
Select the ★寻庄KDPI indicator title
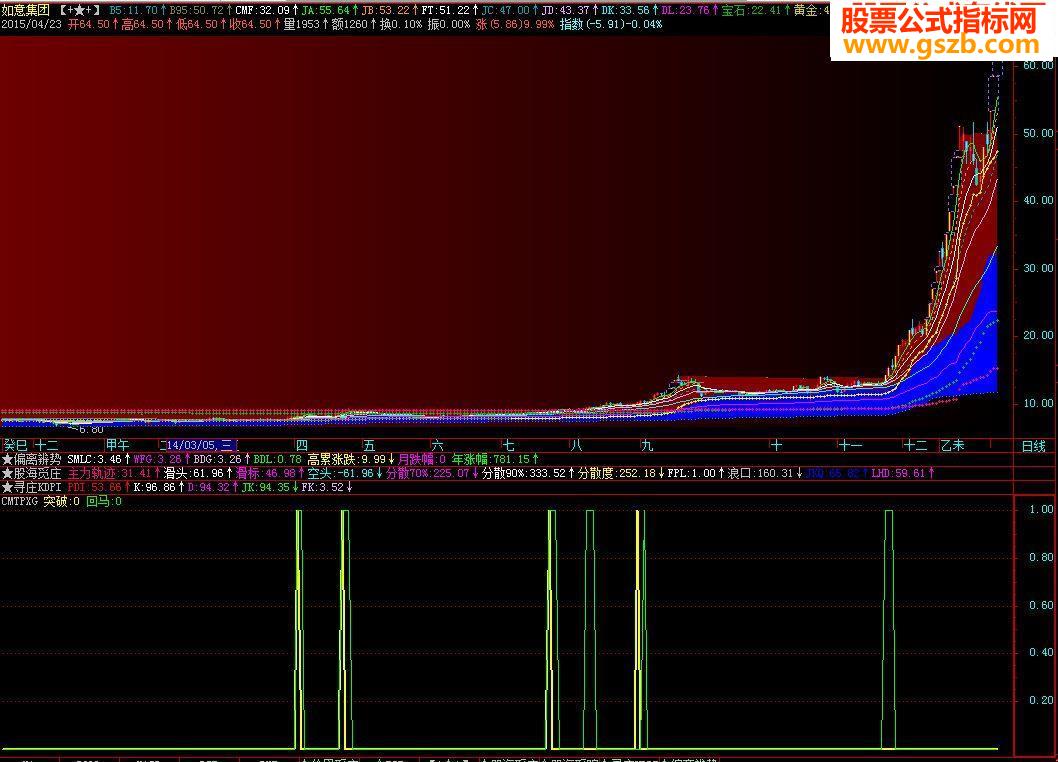(33, 487)
